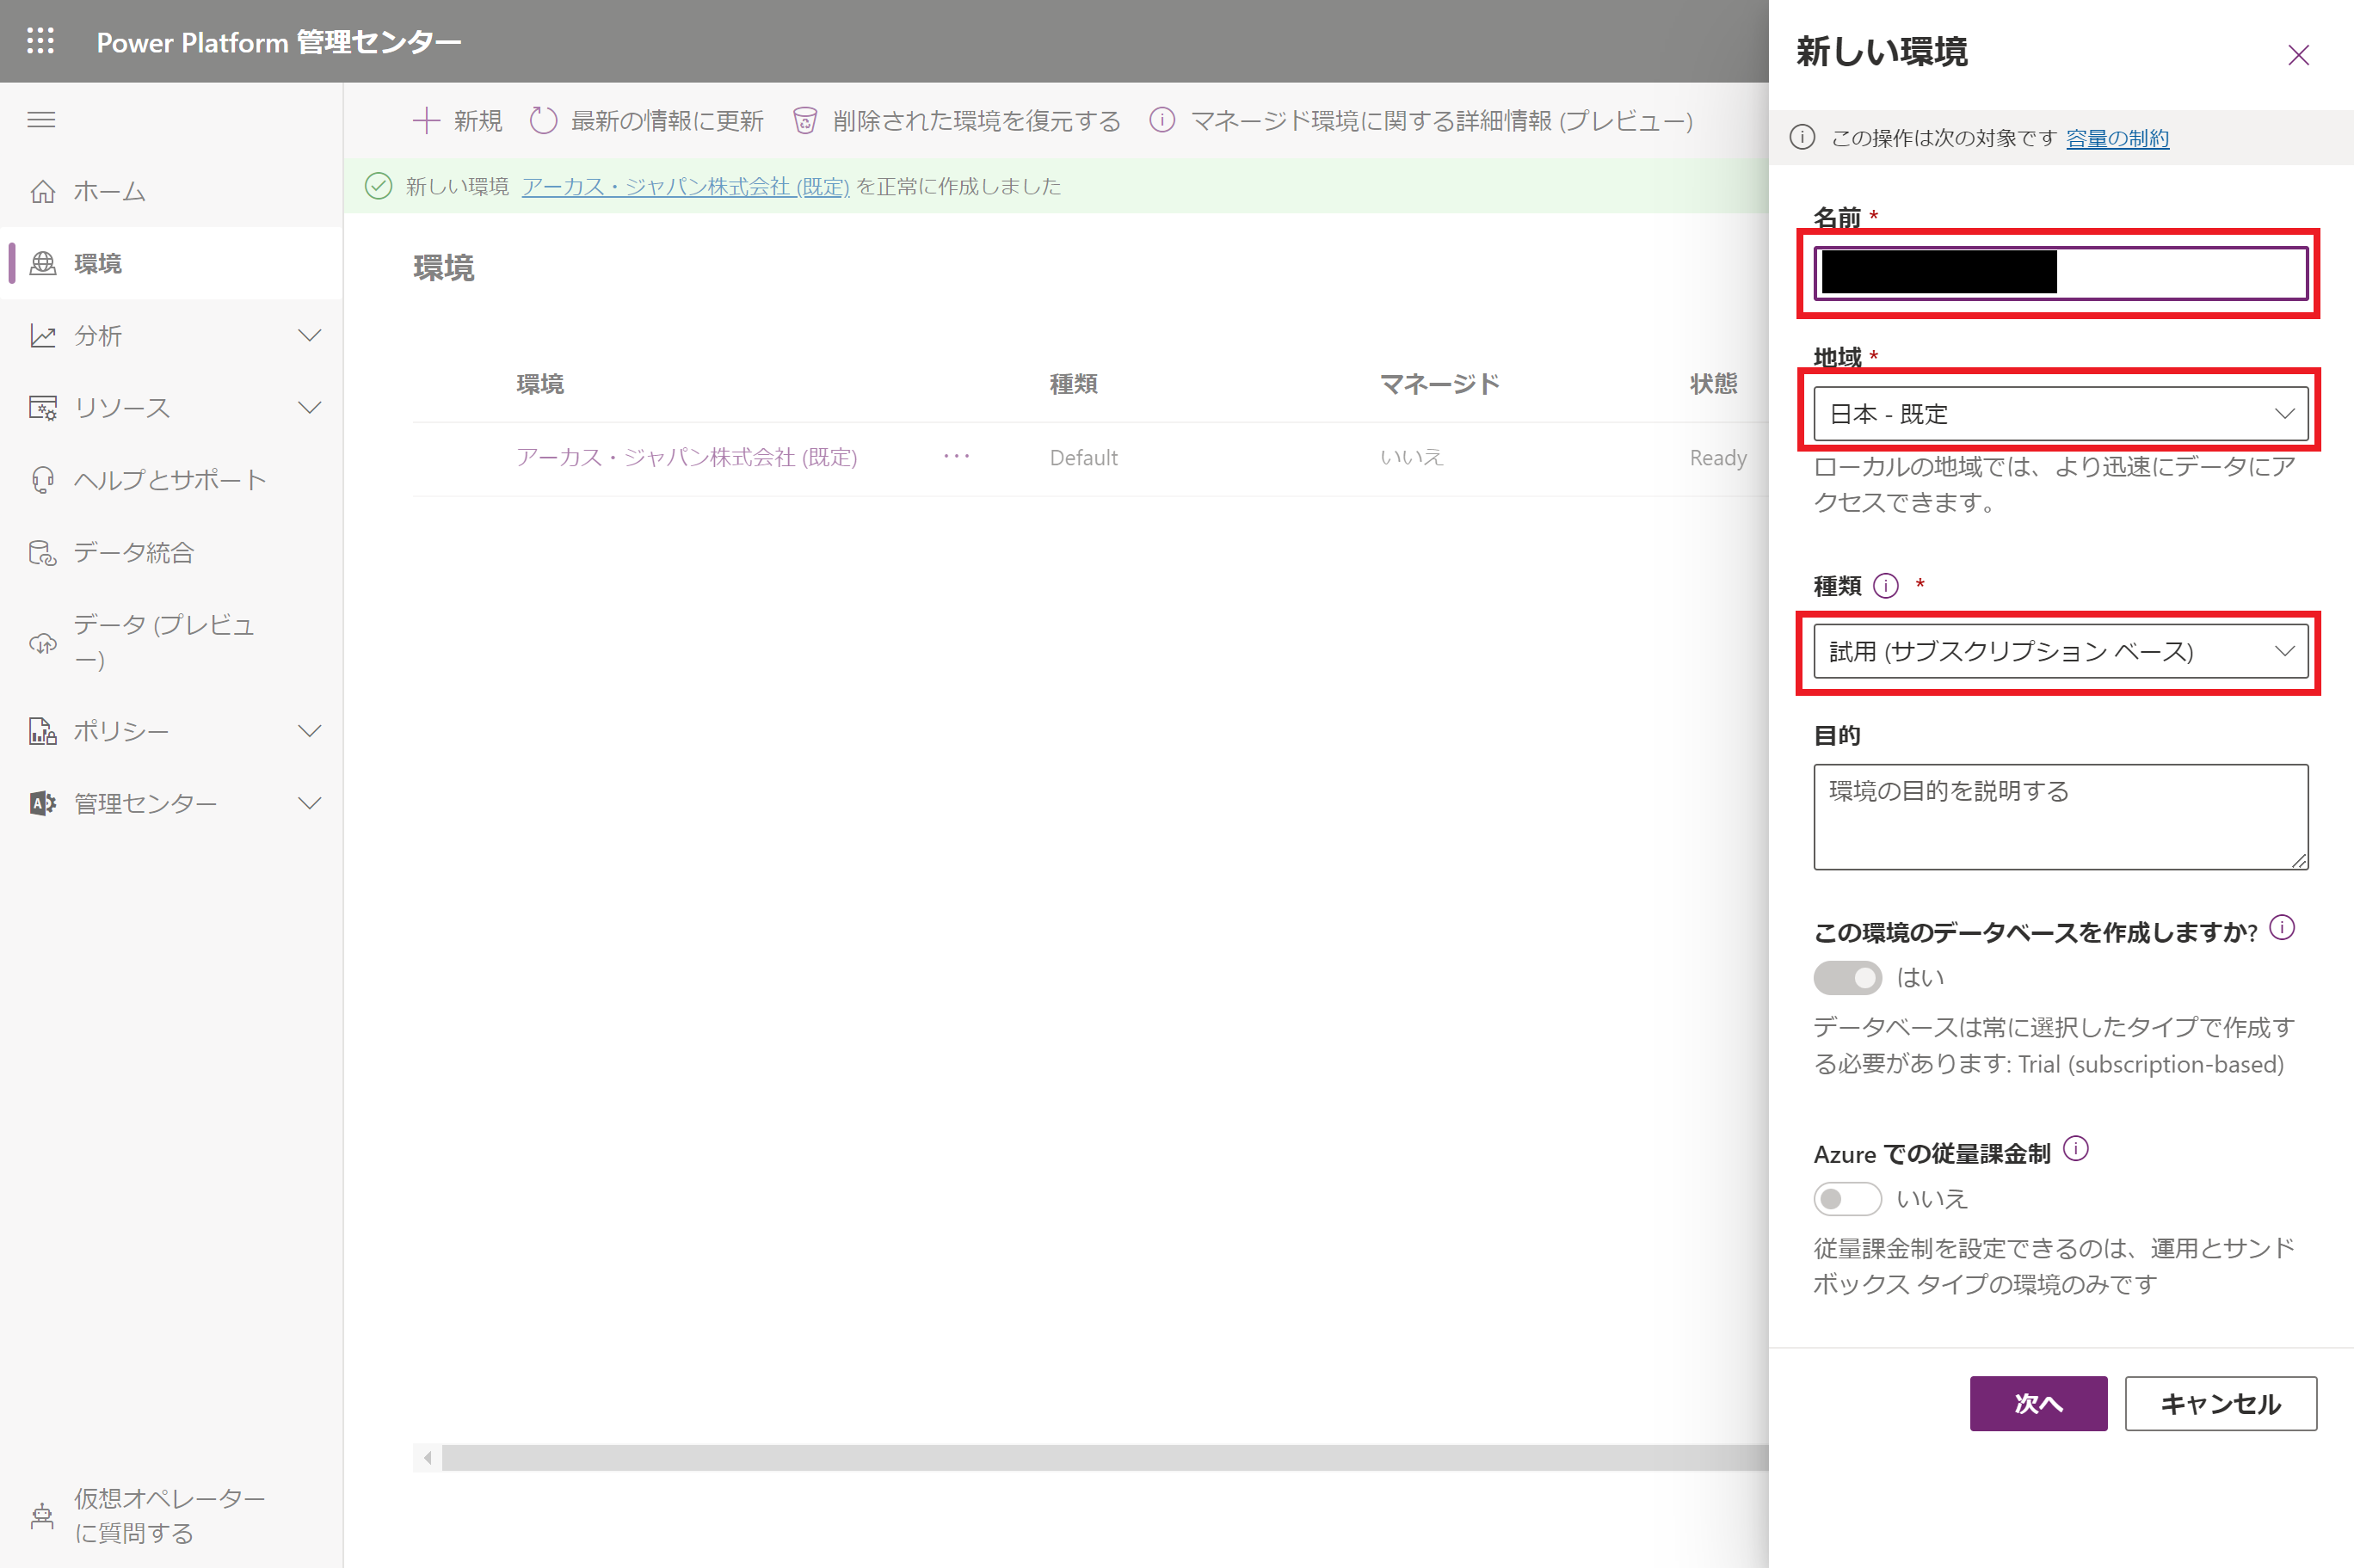
Task: Close the 新しい環境 panel with X
Action: [x=2299, y=55]
